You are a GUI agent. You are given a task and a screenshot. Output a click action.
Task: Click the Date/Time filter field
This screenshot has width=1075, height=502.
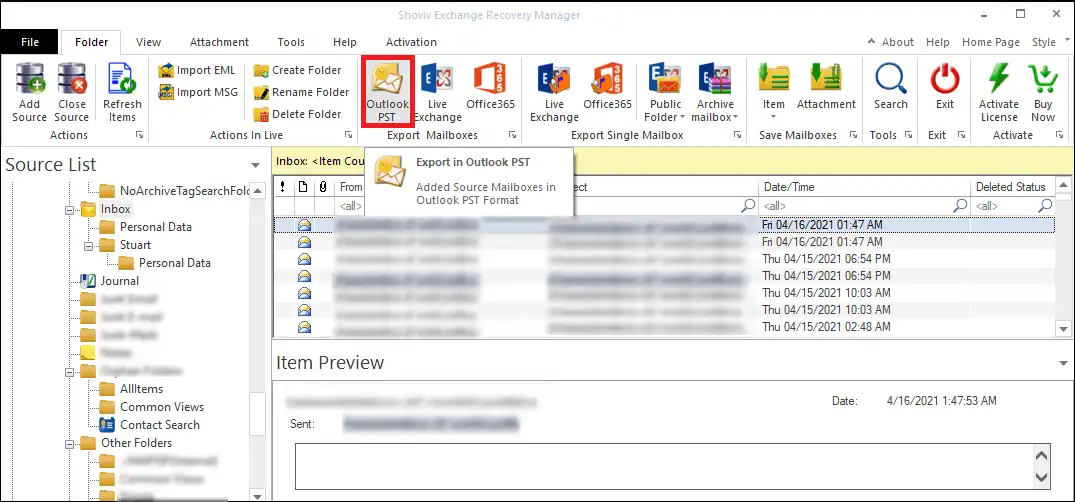[864, 206]
